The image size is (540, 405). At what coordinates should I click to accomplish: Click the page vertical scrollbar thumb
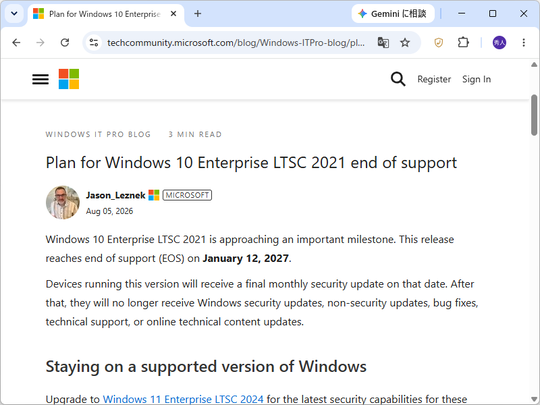[x=534, y=115]
